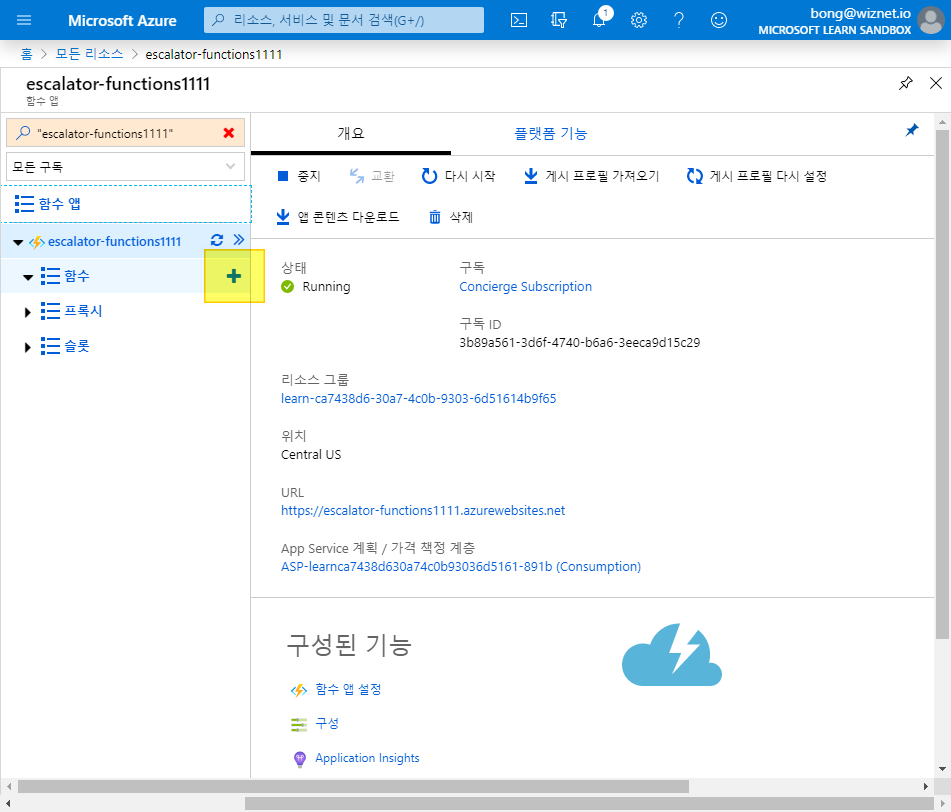
Task: Open the help question mark icon
Action: tap(679, 20)
